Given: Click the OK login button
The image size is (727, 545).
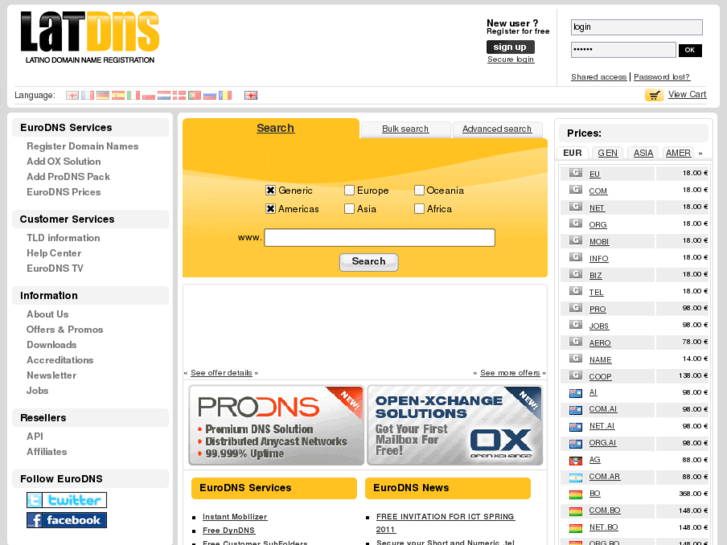Looking at the screenshot, I should coord(690,50).
